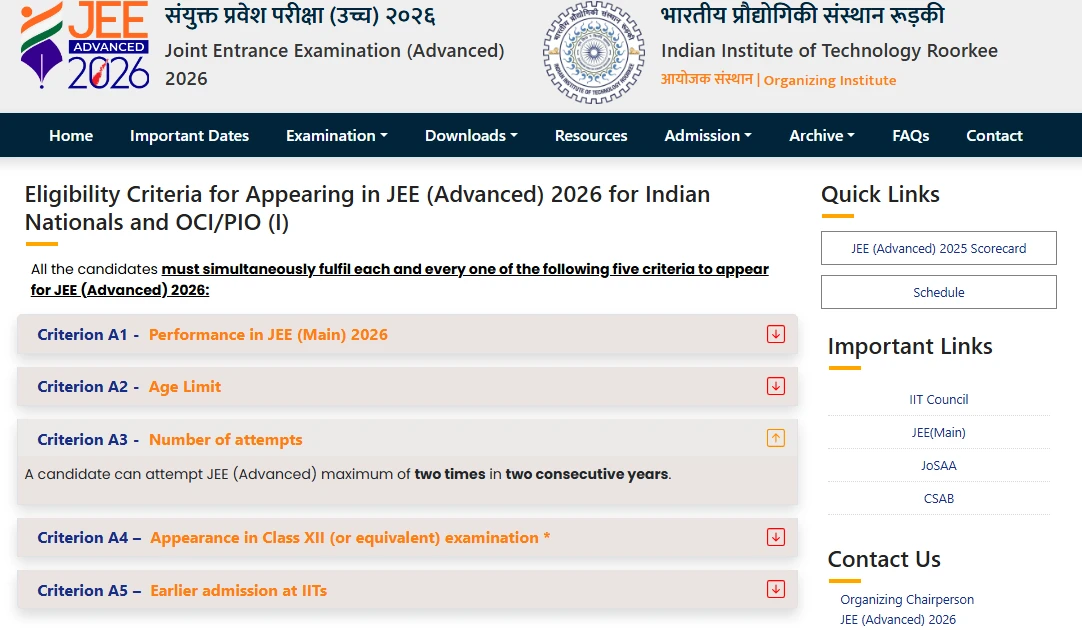Click the Schedule button
This screenshot has height=630, width=1082.
tap(938, 292)
